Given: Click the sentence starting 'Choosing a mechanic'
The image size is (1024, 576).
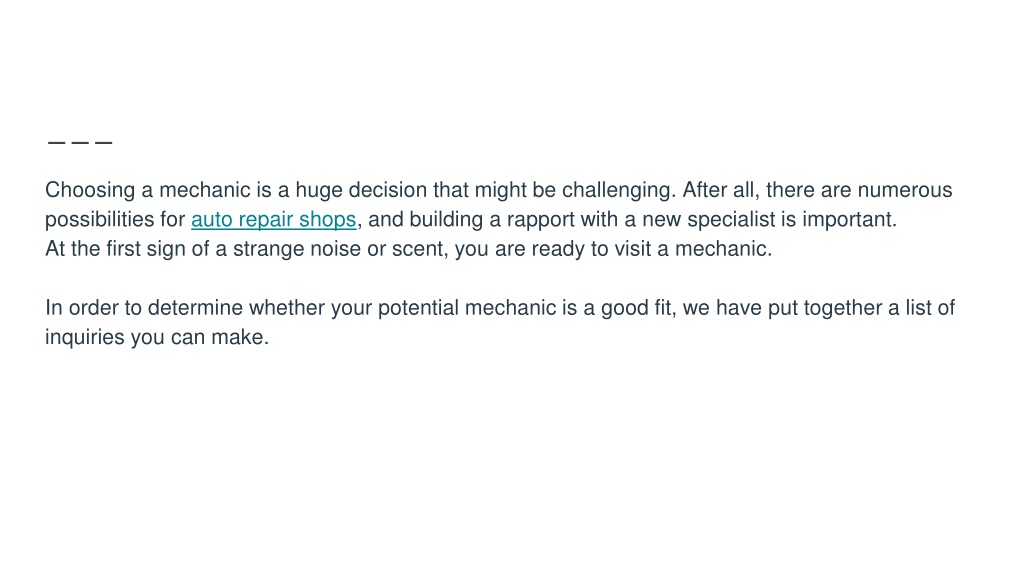Looking at the screenshot, I should (x=360, y=190).
